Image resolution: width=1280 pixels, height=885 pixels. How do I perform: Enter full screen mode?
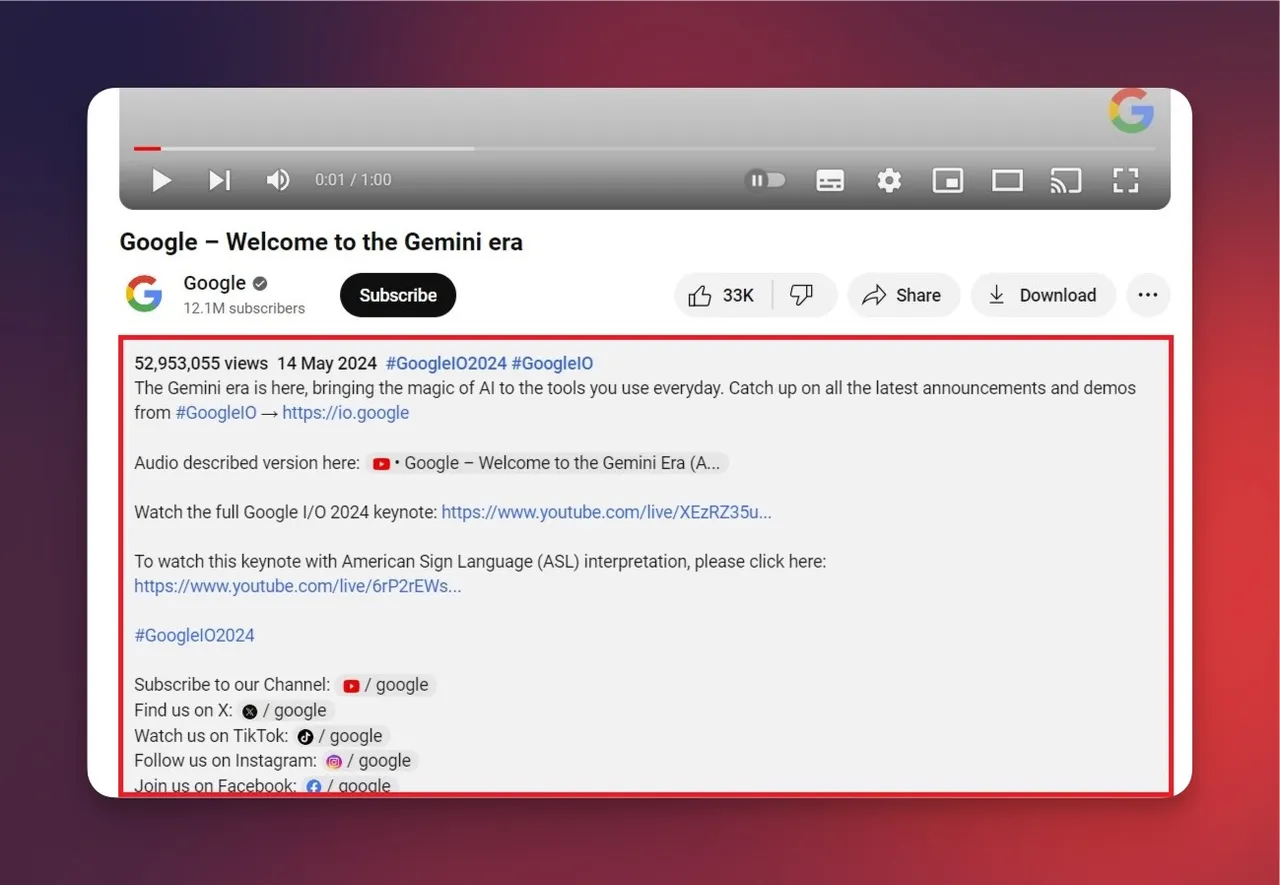1126,180
